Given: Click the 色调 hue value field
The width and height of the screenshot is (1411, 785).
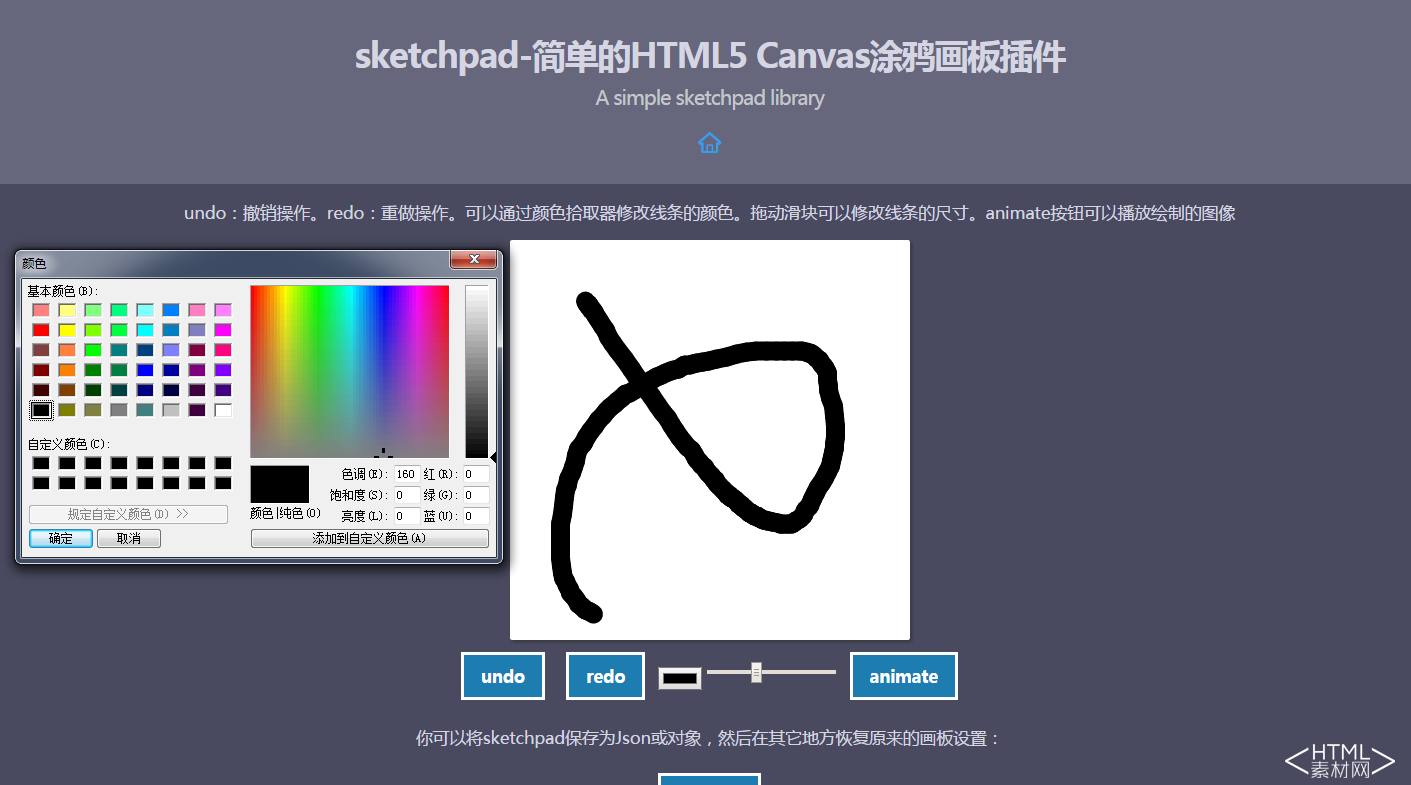Looking at the screenshot, I should (x=406, y=474).
